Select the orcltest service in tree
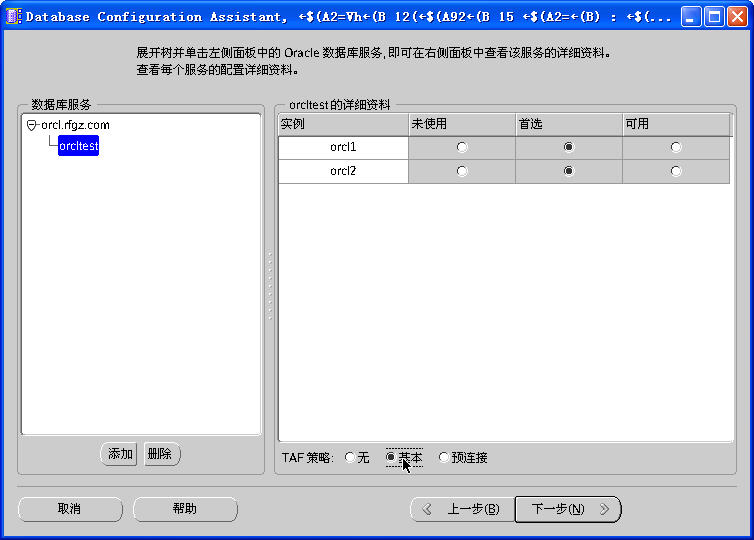 (78, 146)
